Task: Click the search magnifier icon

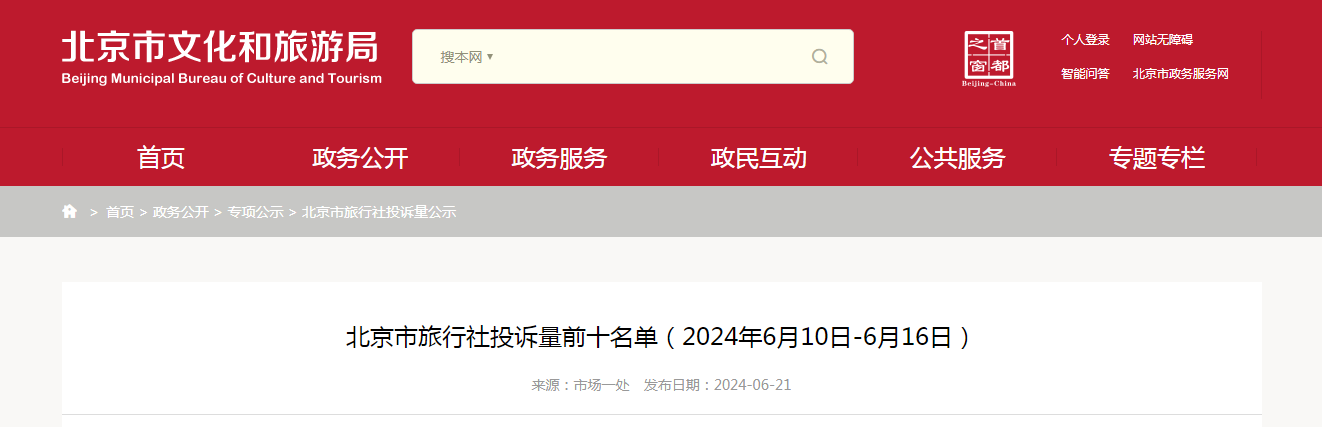Action: pyautogui.click(x=819, y=57)
